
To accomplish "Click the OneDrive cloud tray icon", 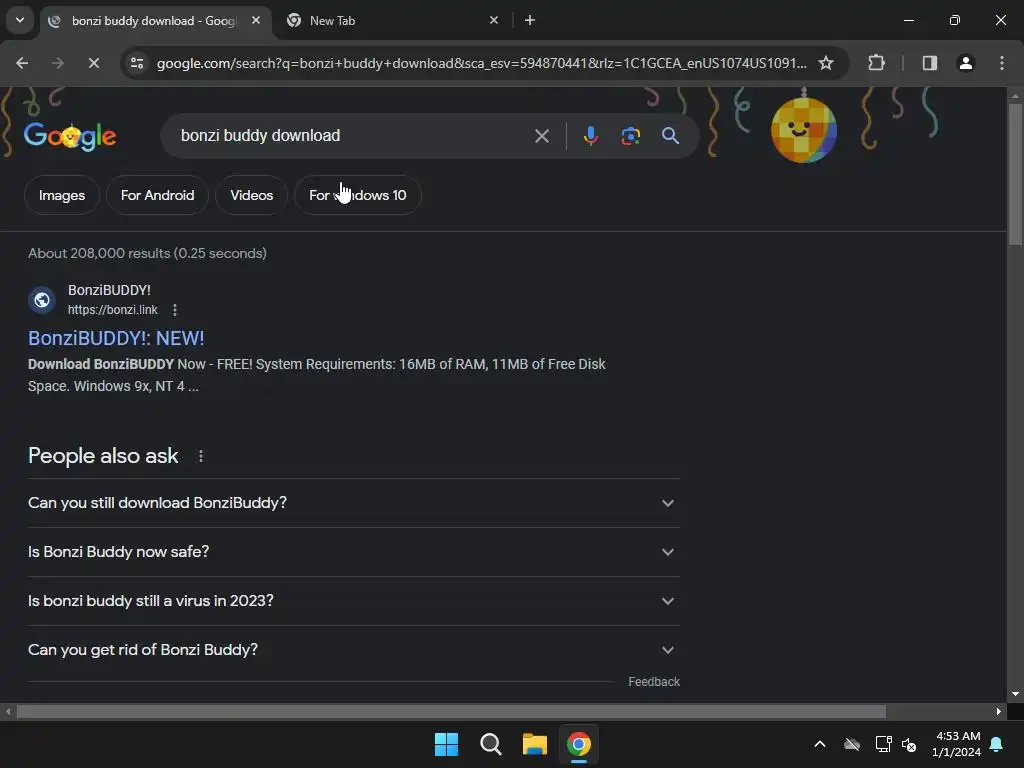I will (x=852, y=744).
